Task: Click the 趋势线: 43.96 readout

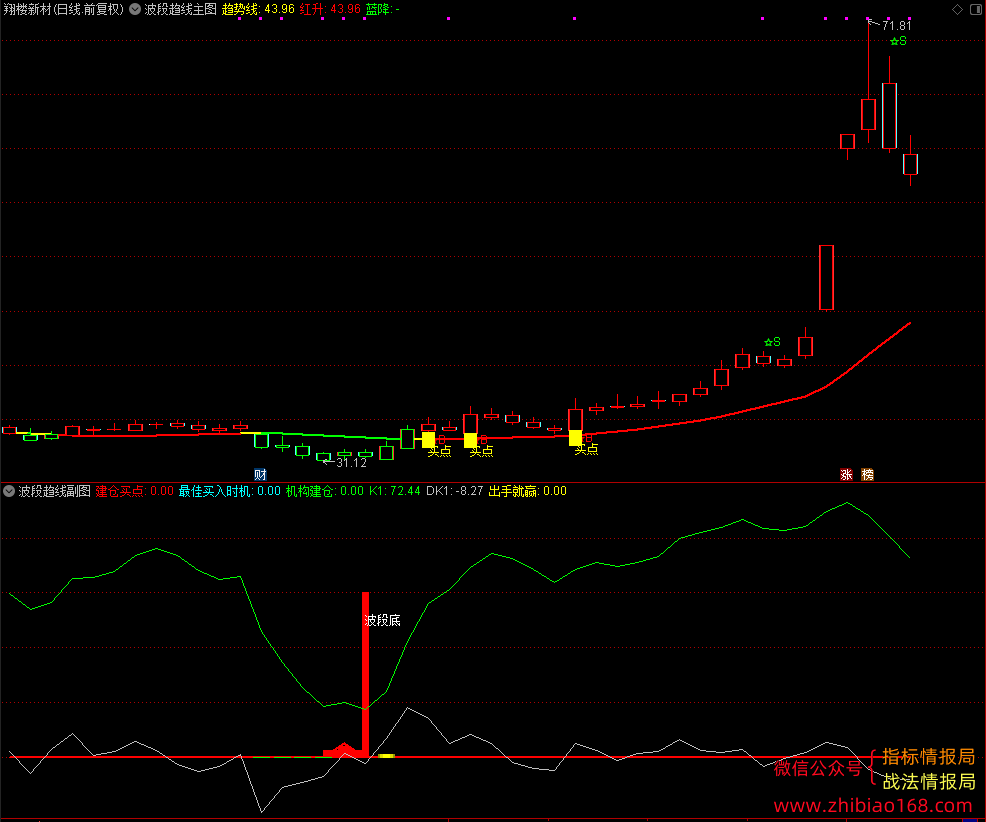Action: 258,9
